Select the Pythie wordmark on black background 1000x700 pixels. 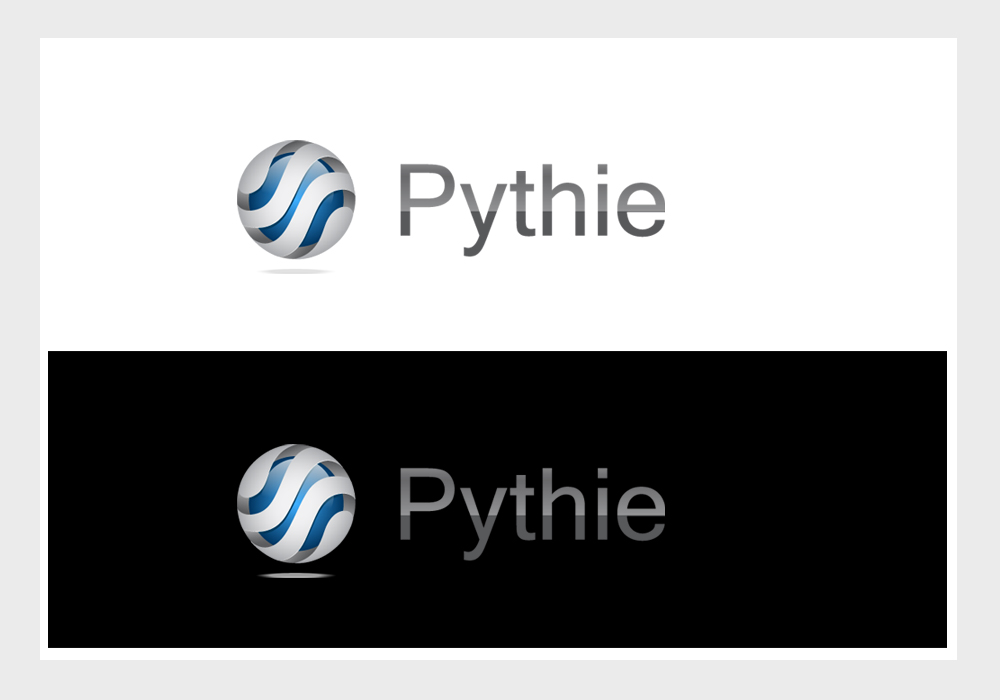[x=533, y=514]
